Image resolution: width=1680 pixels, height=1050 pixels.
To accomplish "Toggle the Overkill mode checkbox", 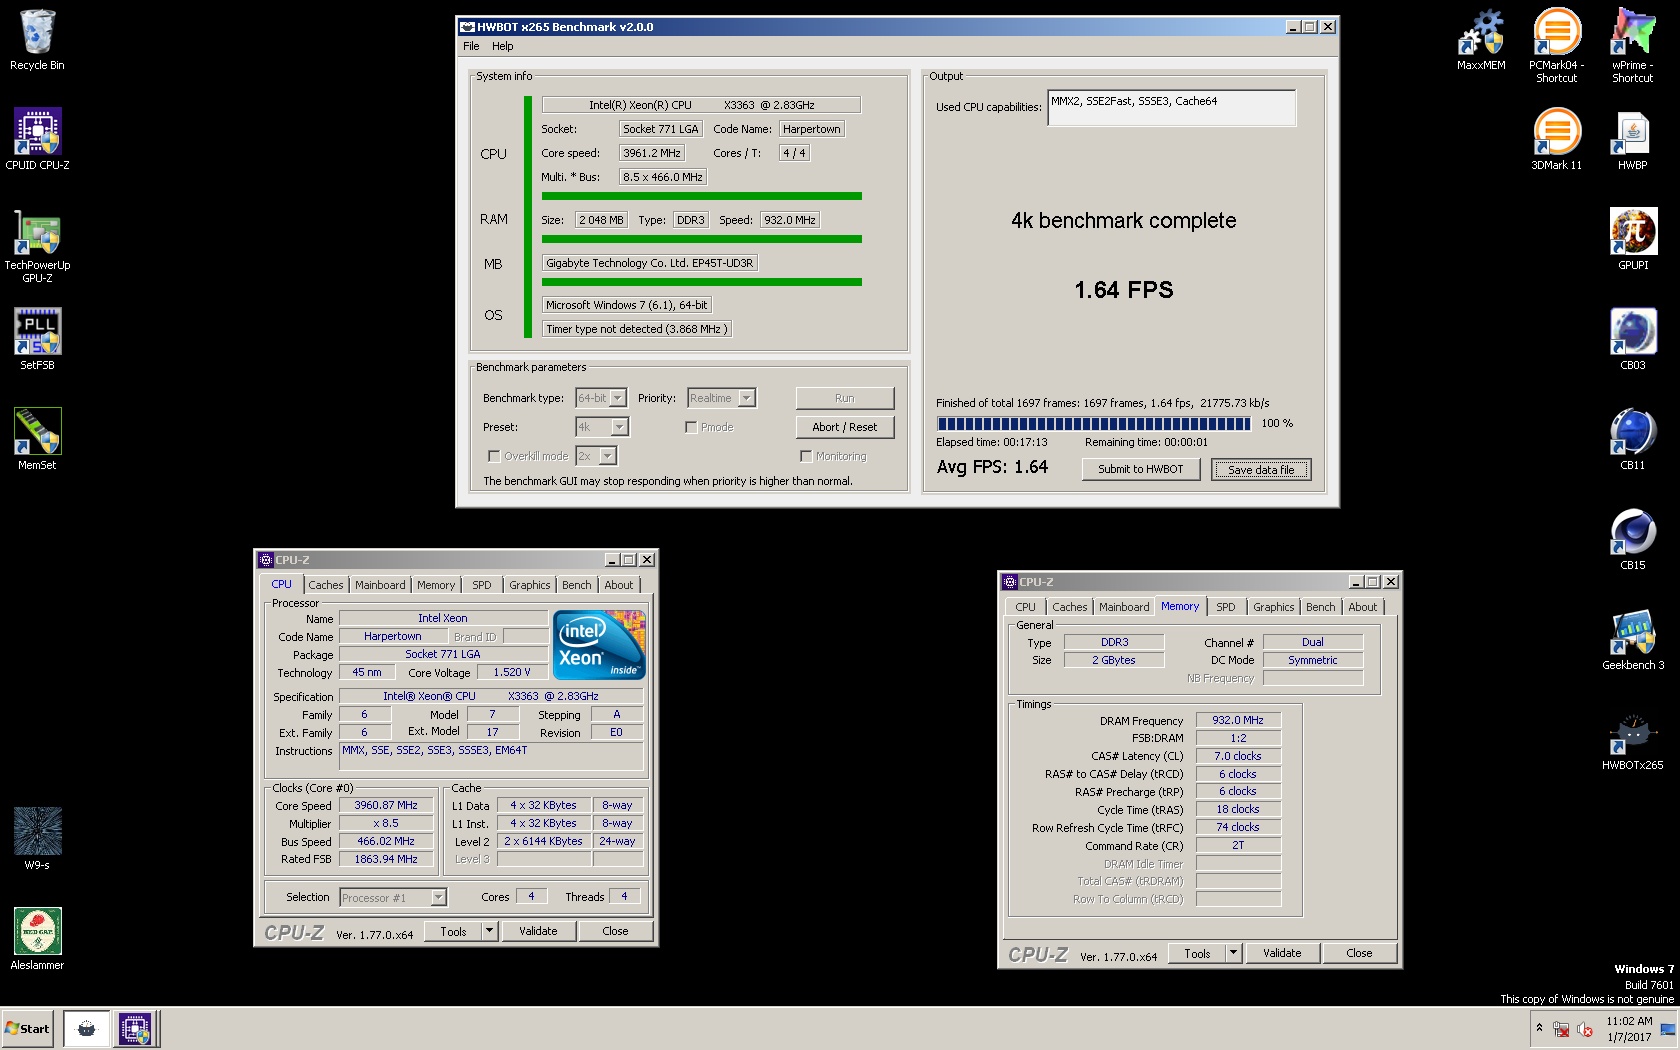I will click(494, 456).
